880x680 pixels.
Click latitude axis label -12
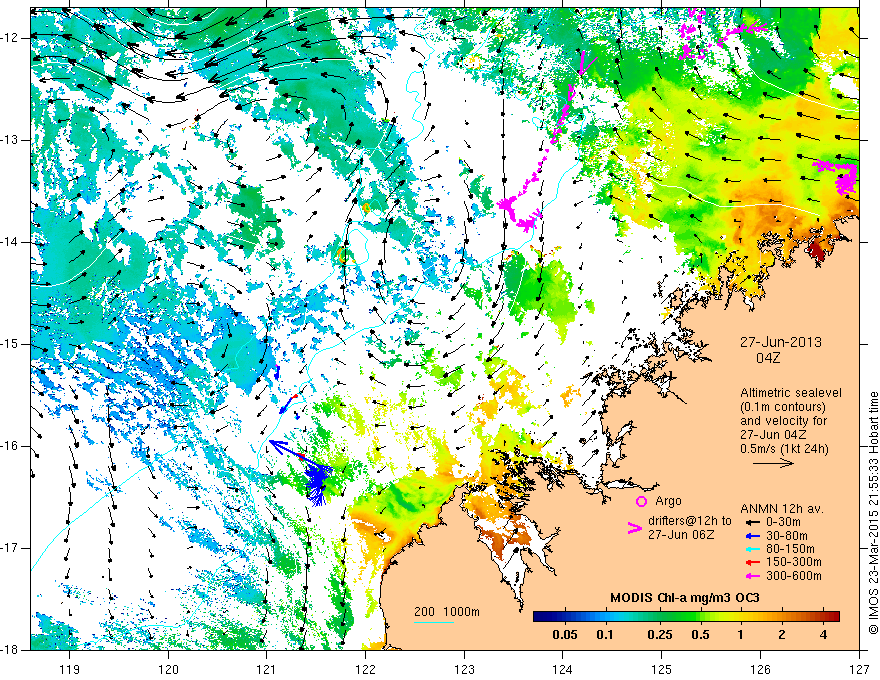click(11, 38)
